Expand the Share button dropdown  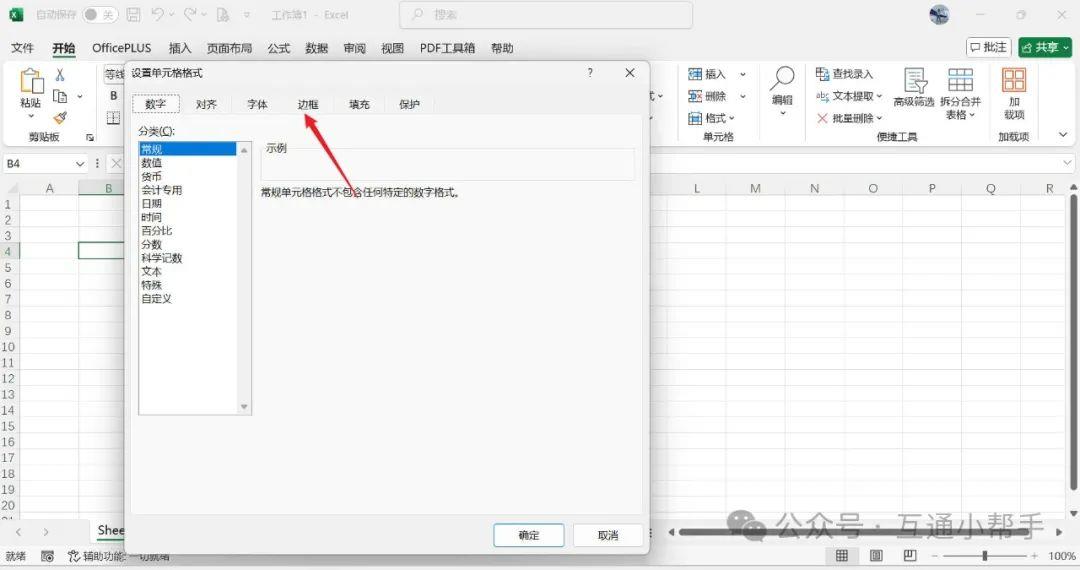pyautogui.click(x=1066, y=48)
